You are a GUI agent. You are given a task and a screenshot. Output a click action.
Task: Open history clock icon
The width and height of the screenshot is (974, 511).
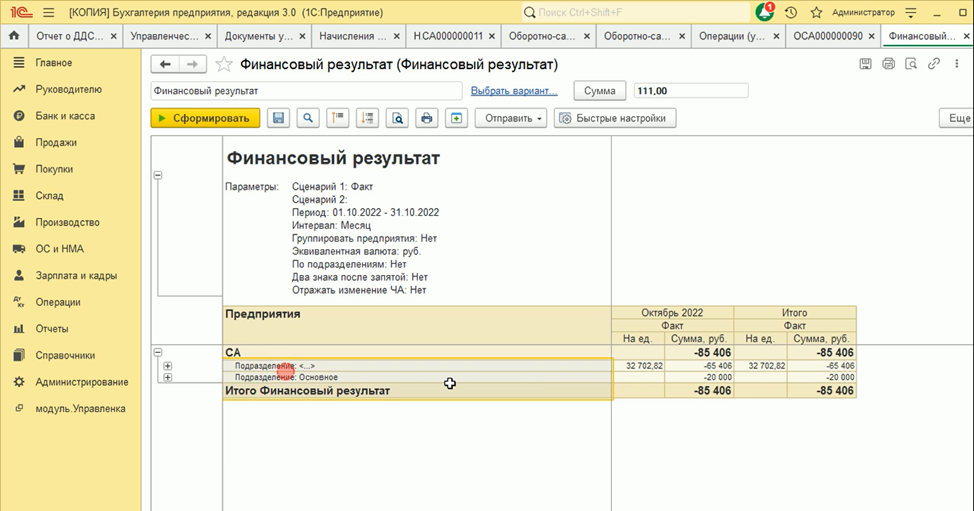point(791,12)
